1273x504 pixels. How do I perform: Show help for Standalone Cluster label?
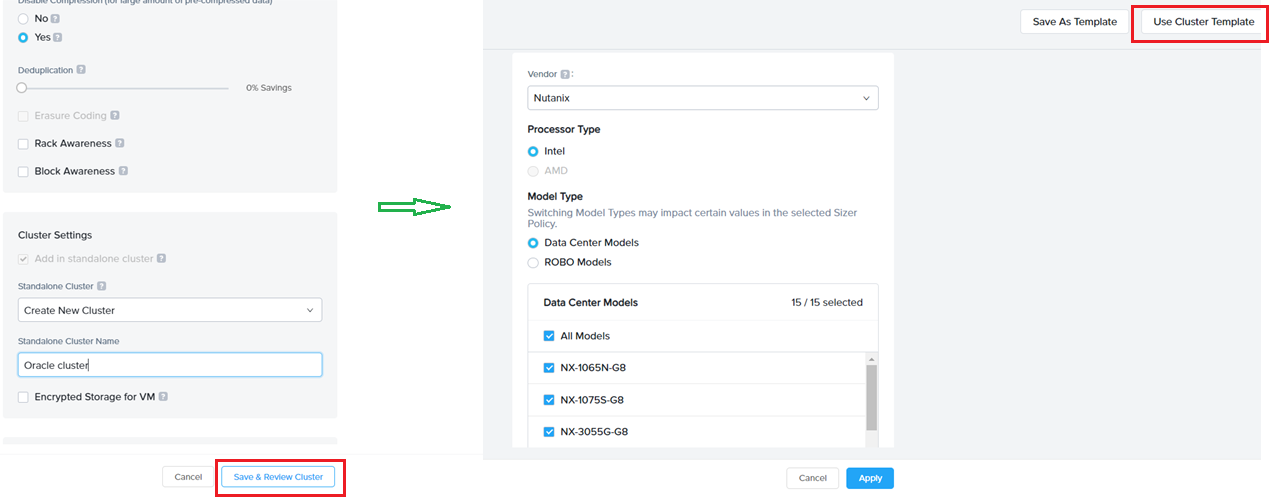[x=101, y=286]
